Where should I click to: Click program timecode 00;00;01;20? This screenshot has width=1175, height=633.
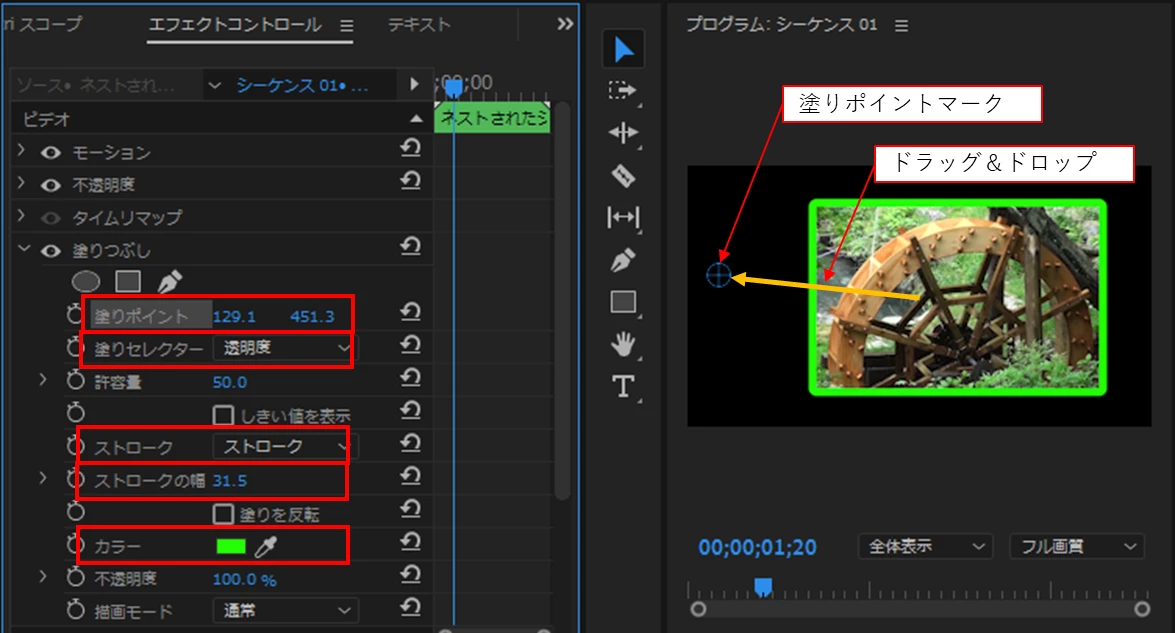click(758, 548)
